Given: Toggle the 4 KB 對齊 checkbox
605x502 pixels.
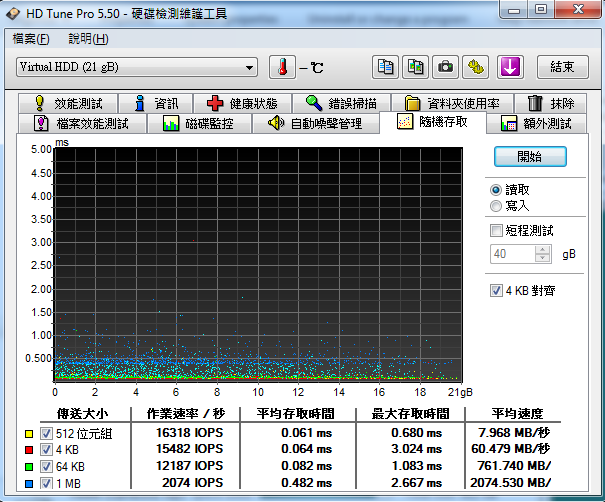Looking at the screenshot, I should click(x=496, y=291).
